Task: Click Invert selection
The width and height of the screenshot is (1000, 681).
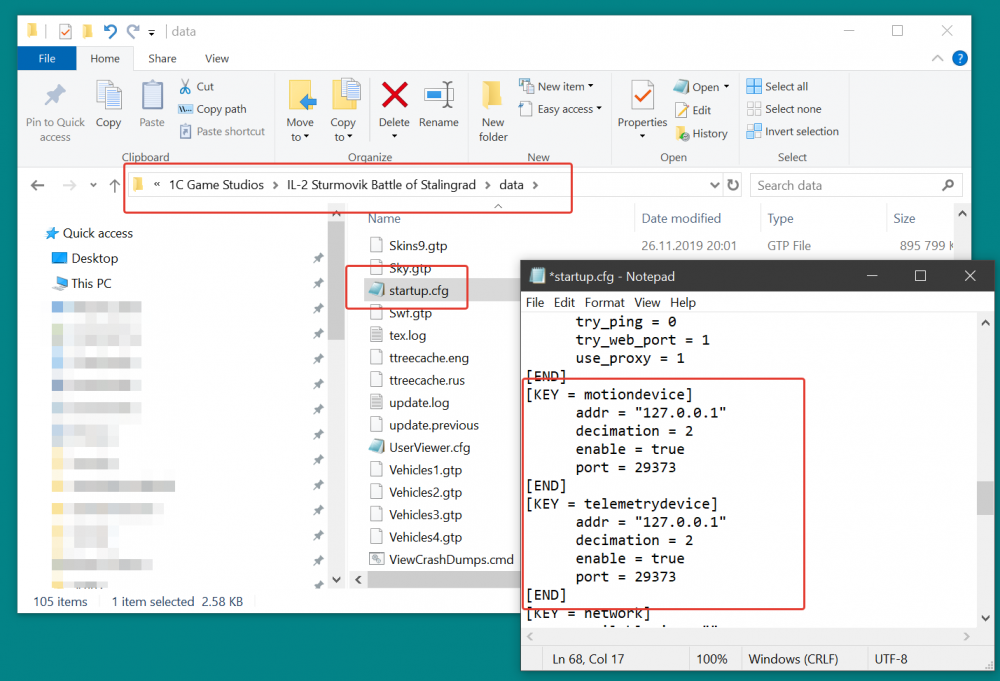Action: pos(793,131)
